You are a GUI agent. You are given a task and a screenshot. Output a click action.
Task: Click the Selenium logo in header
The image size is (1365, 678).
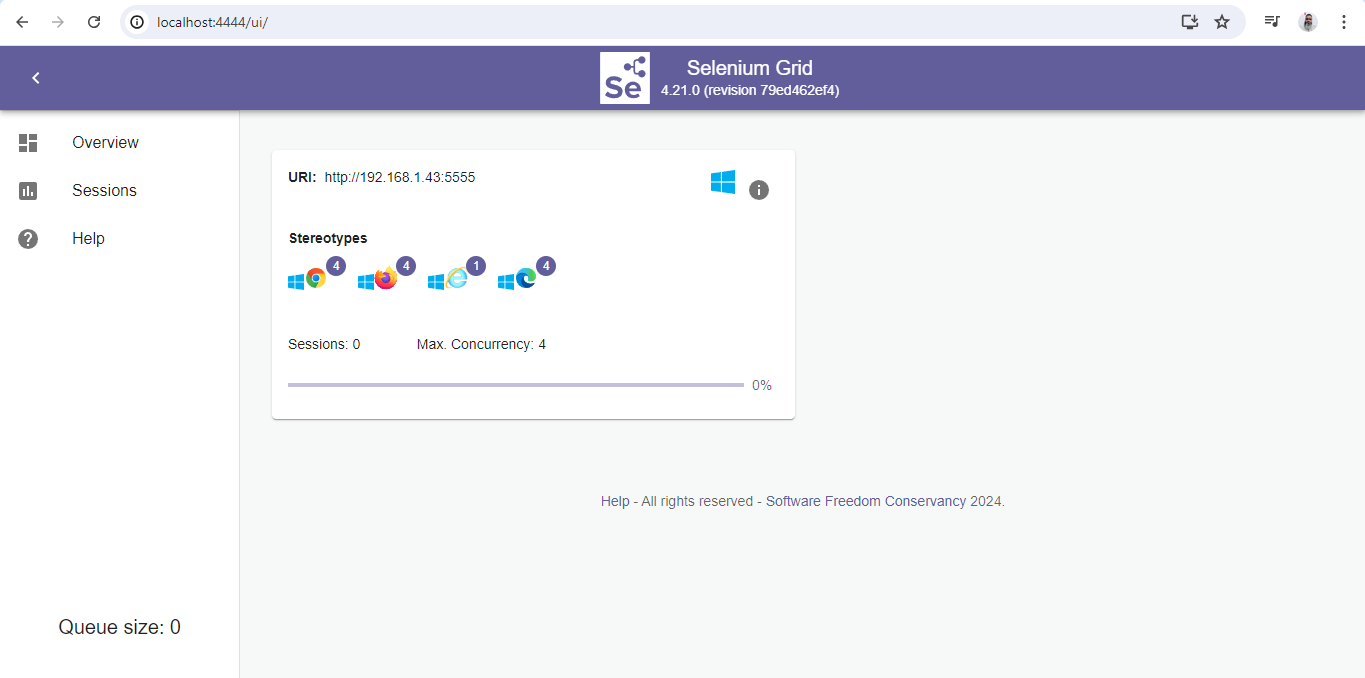(x=625, y=78)
